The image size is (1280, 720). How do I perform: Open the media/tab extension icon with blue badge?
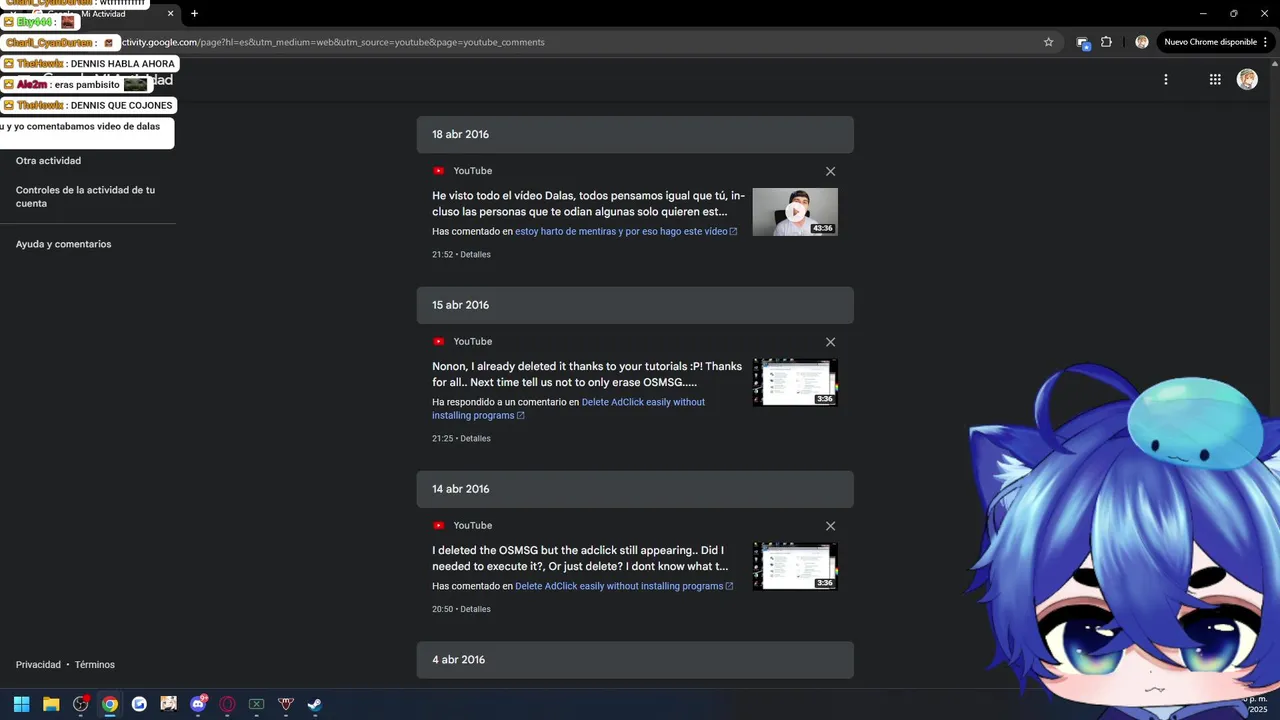(x=1082, y=42)
